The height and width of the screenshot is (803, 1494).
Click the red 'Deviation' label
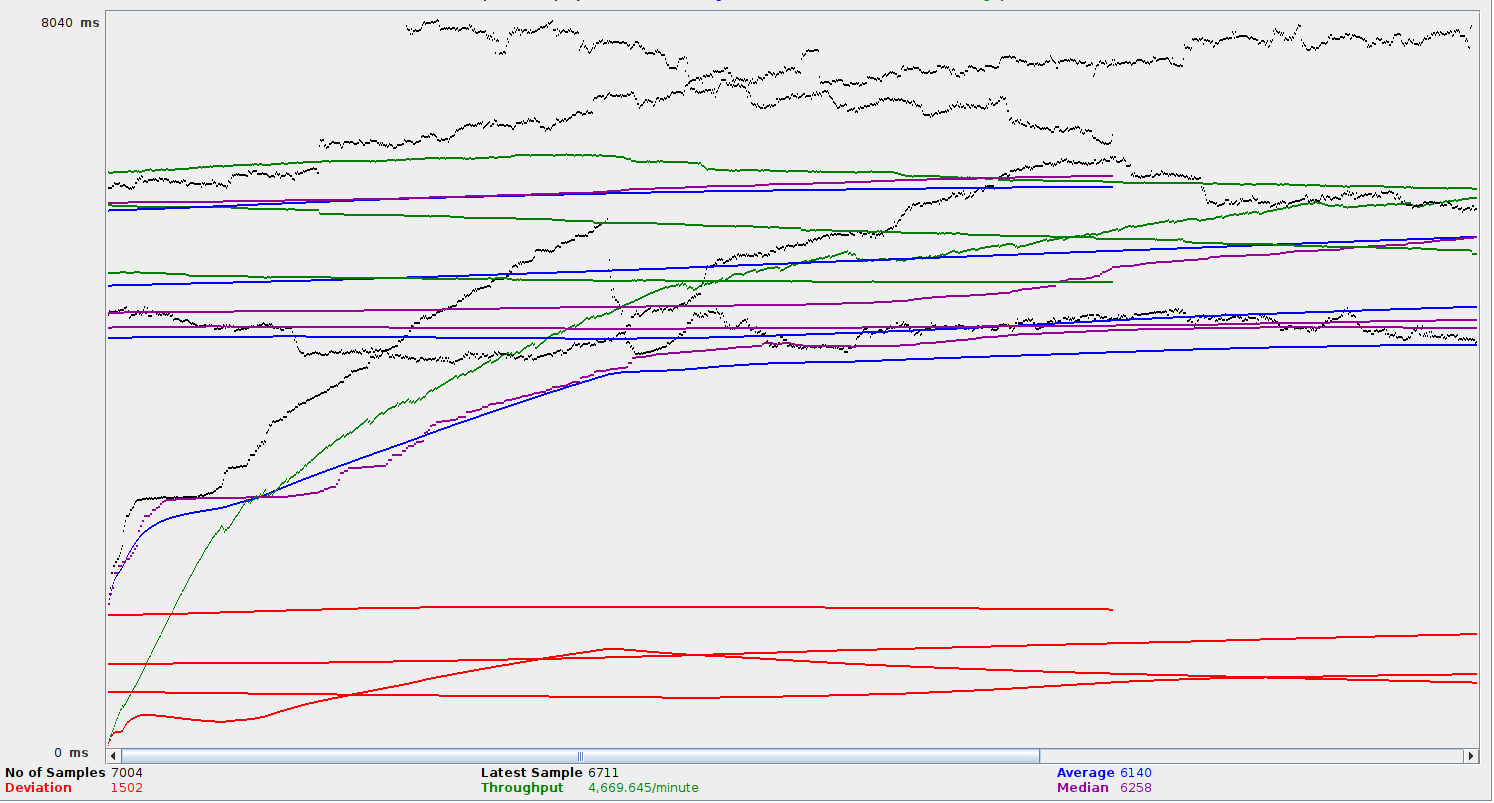click(38, 788)
